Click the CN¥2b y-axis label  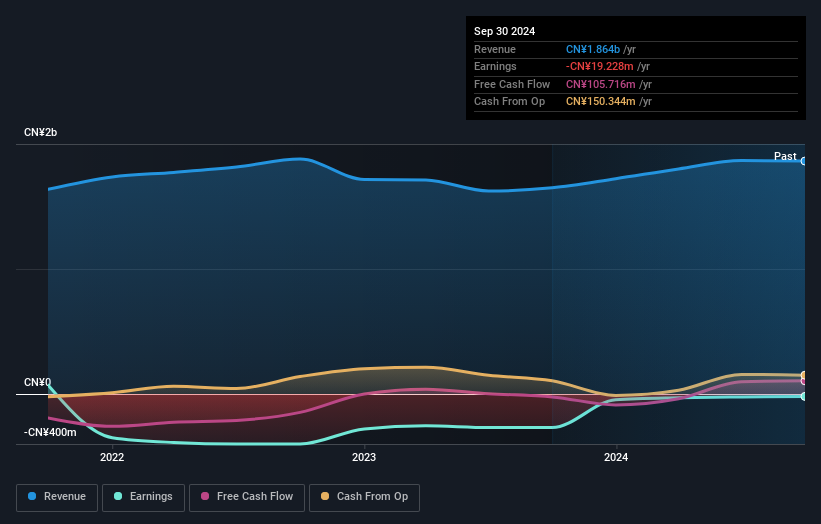(x=40, y=132)
